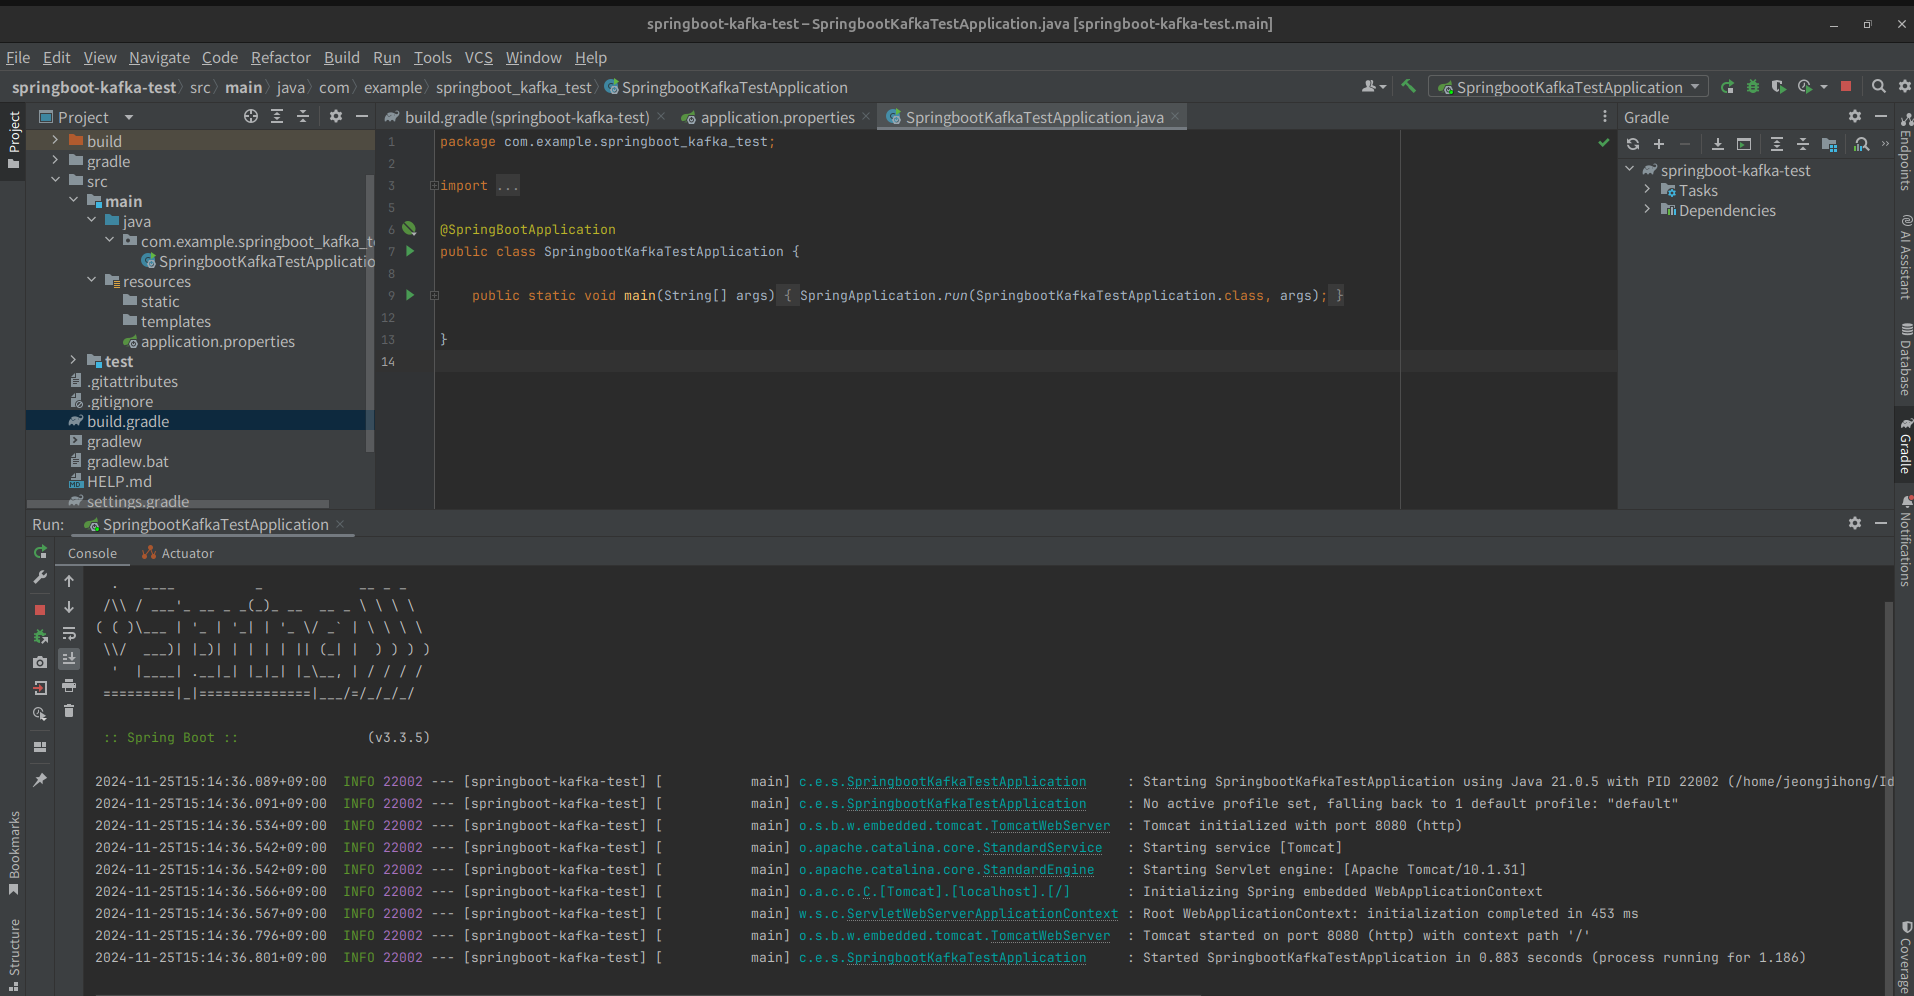
Task: Link a Gradle project with the plus icon
Action: (1659, 144)
